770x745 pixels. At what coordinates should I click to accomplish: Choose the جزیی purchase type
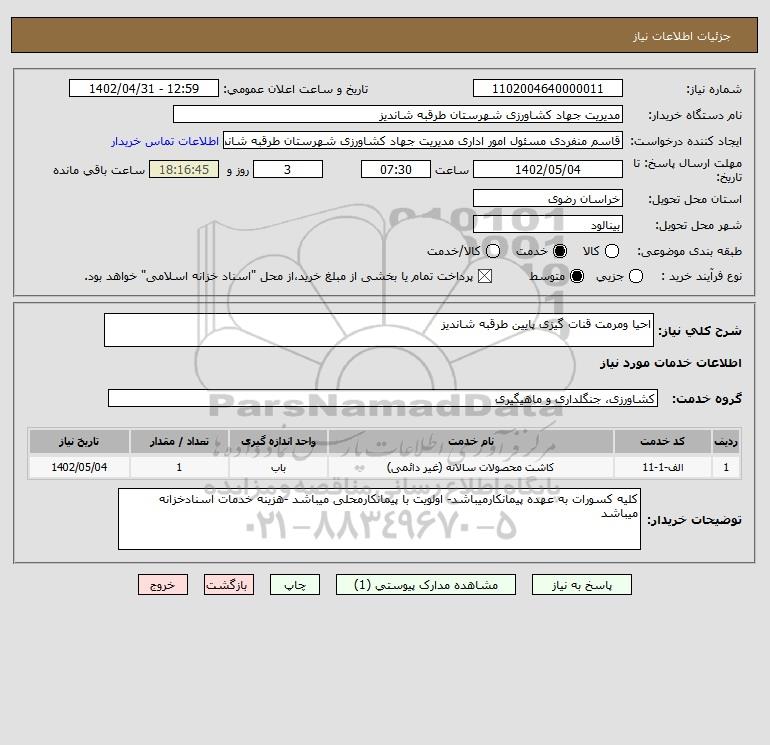point(635,276)
